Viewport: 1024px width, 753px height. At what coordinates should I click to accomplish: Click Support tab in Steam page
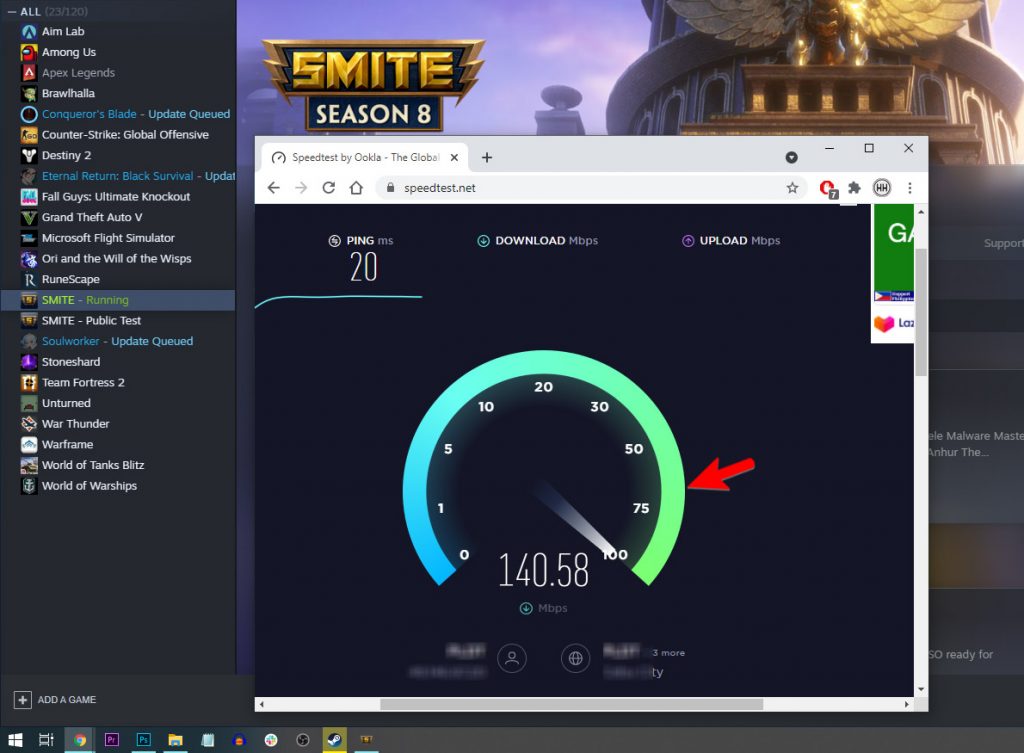1003,243
